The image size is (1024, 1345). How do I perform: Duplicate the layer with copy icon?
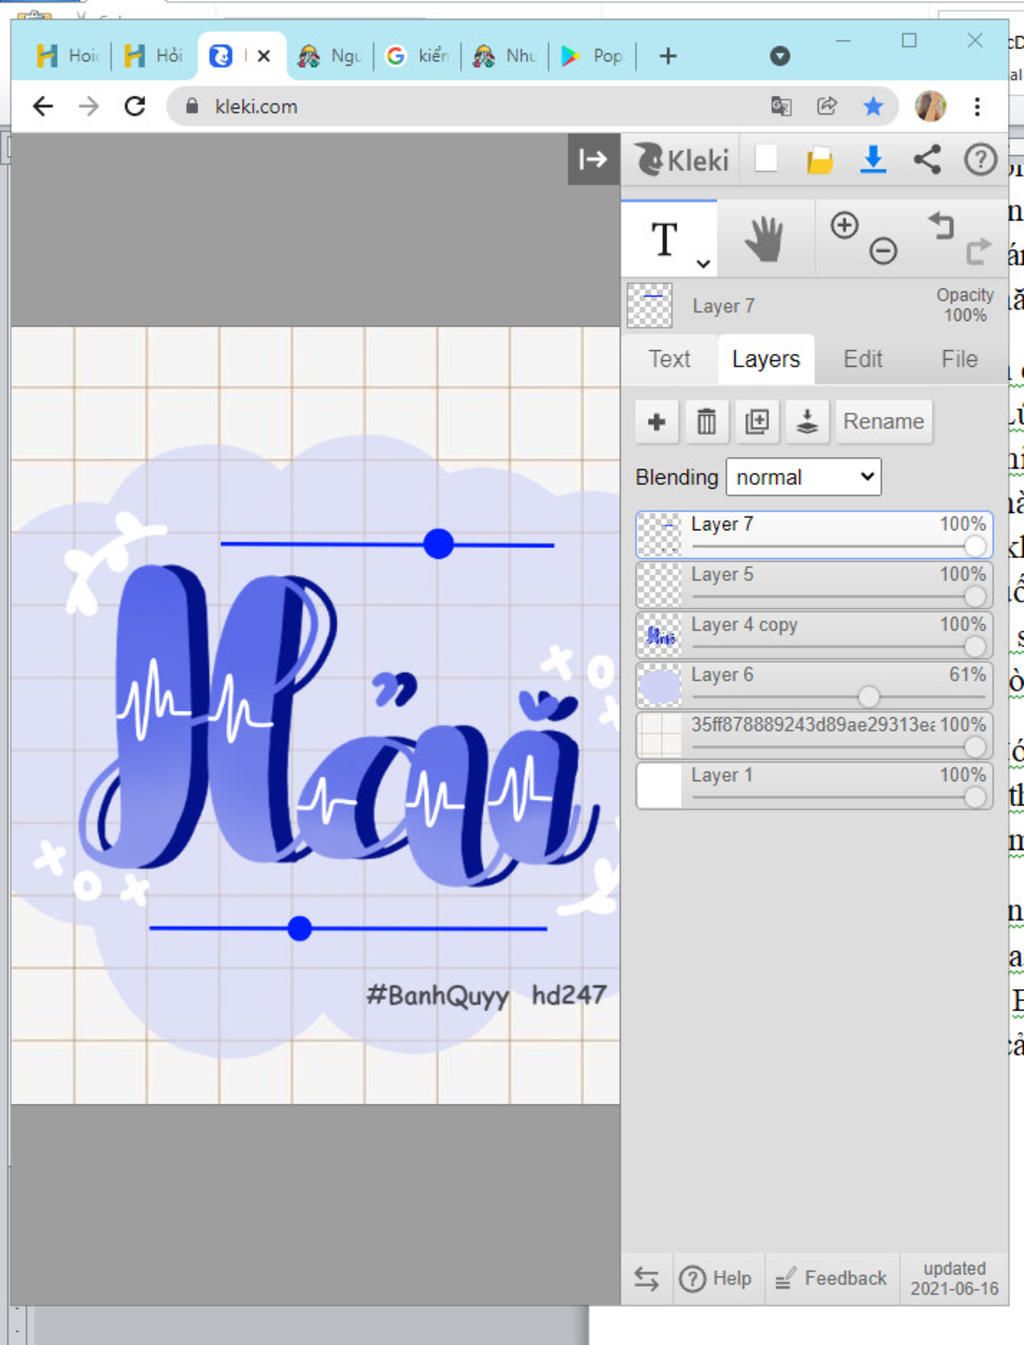[x=757, y=422]
